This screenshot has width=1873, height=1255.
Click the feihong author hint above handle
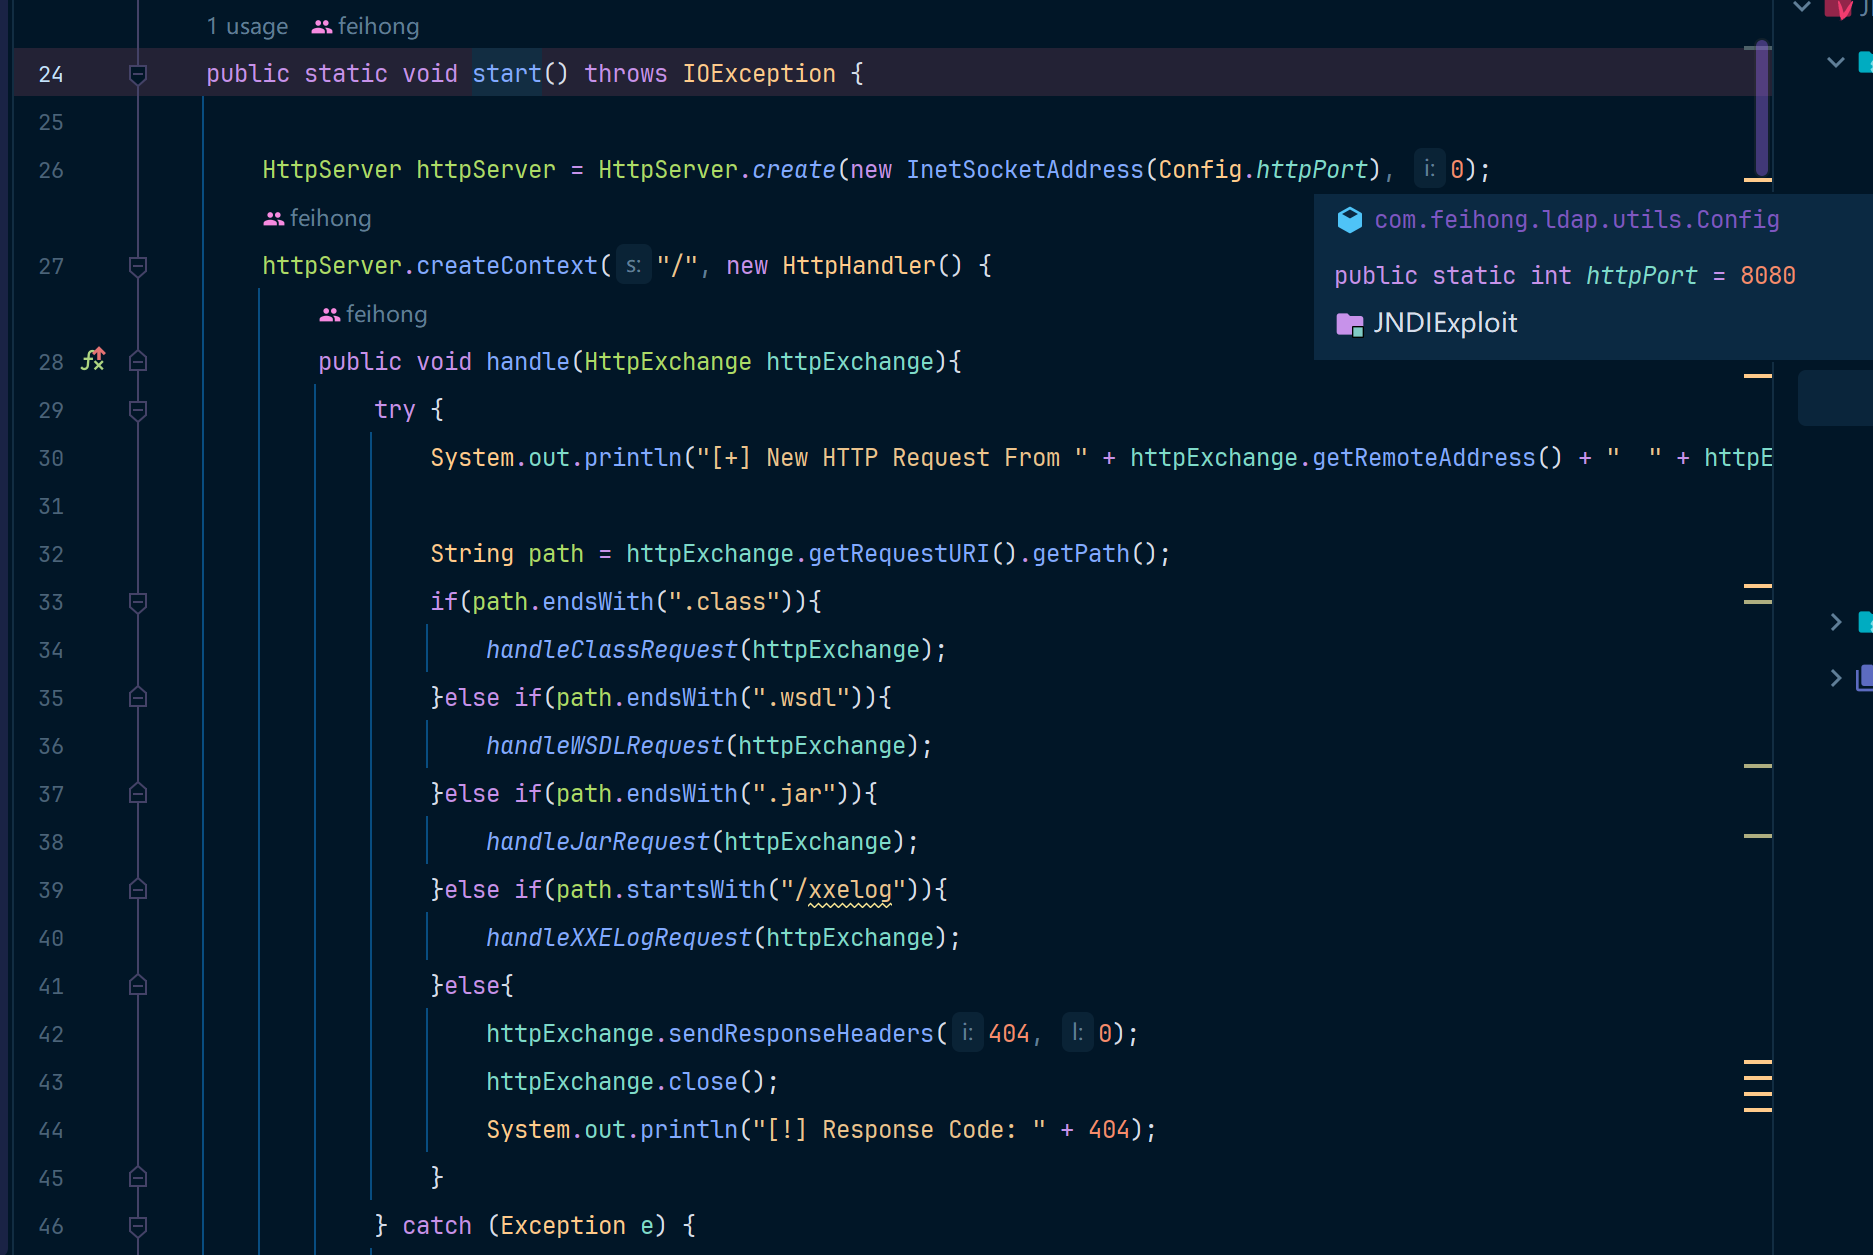tap(373, 314)
